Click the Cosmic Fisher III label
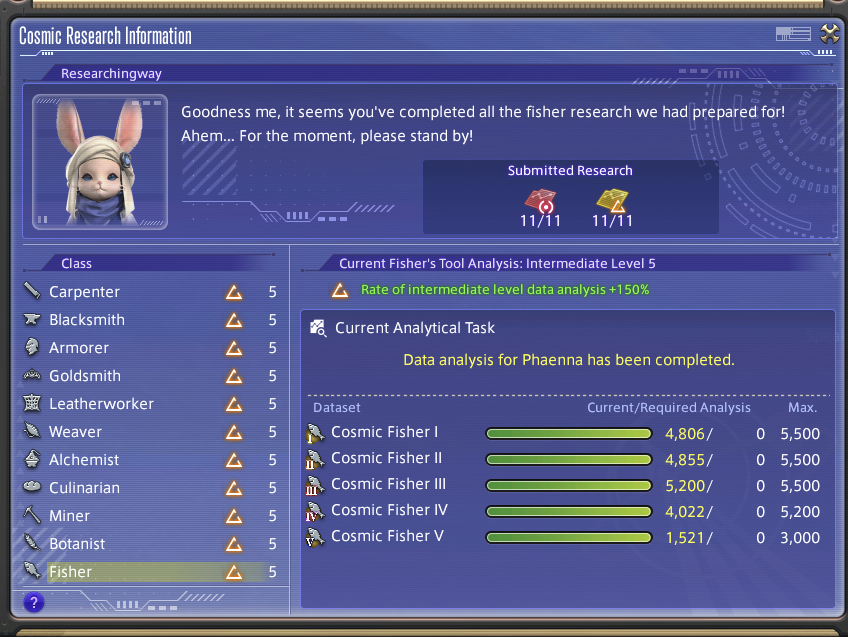848x637 pixels. point(388,484)
